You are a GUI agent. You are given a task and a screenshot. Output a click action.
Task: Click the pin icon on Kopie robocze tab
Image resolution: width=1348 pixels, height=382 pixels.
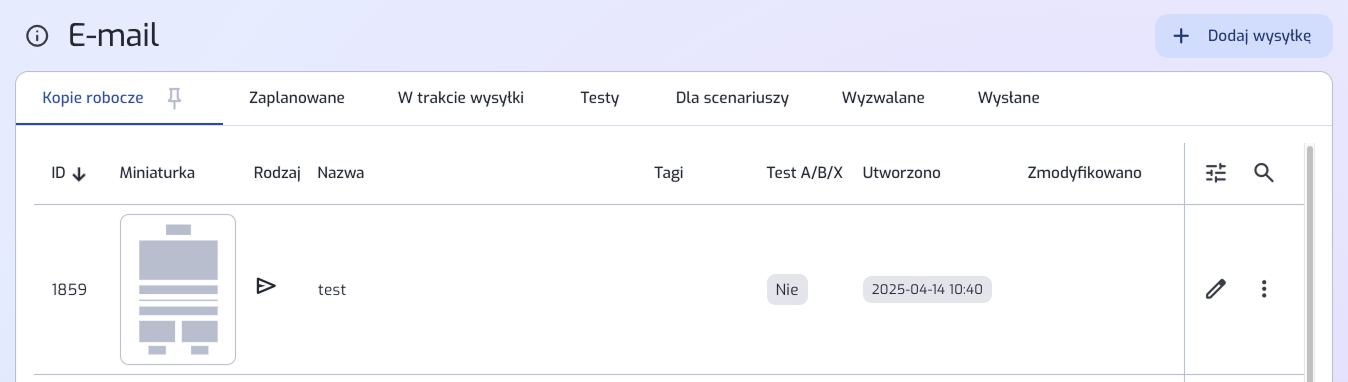[x=174, y=98]
